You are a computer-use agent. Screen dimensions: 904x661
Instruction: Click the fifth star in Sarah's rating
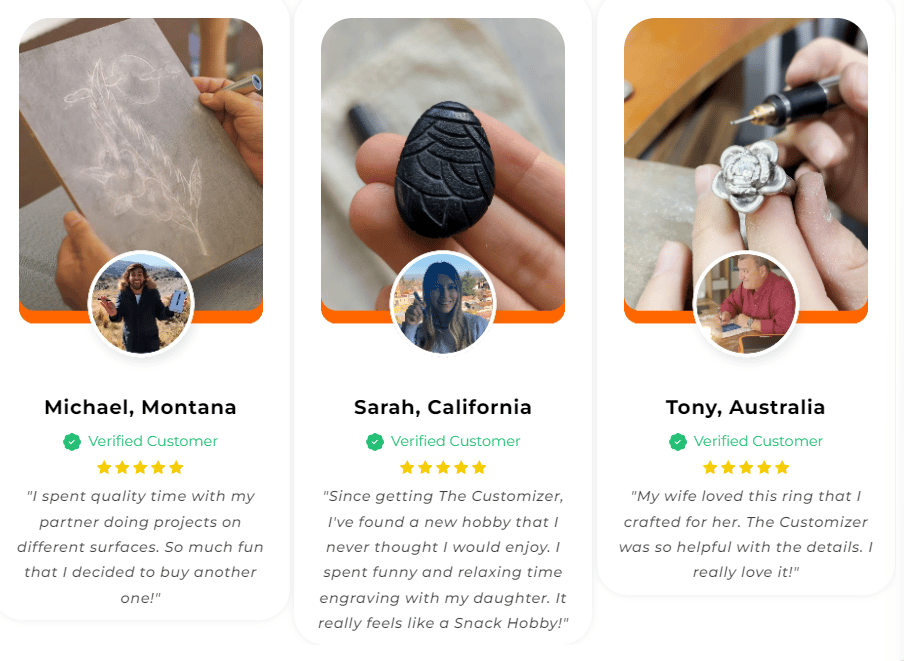[x=479, y=467]
